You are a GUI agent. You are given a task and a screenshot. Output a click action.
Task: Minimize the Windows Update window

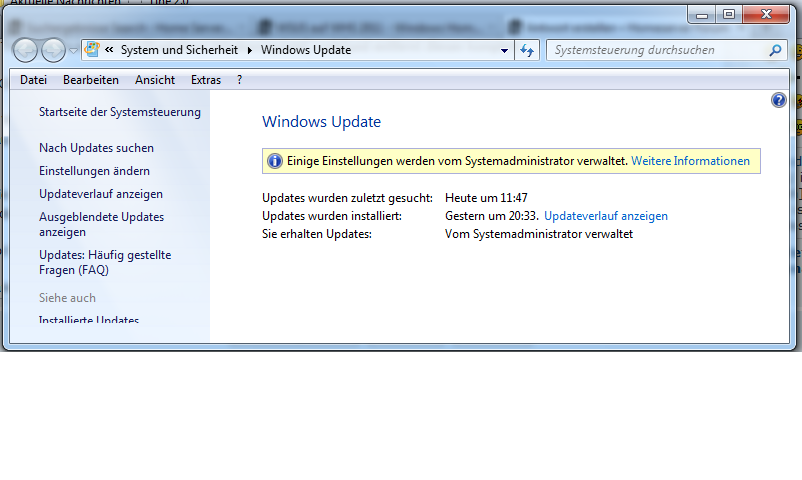pyautogui.click(x=702, y=15)
